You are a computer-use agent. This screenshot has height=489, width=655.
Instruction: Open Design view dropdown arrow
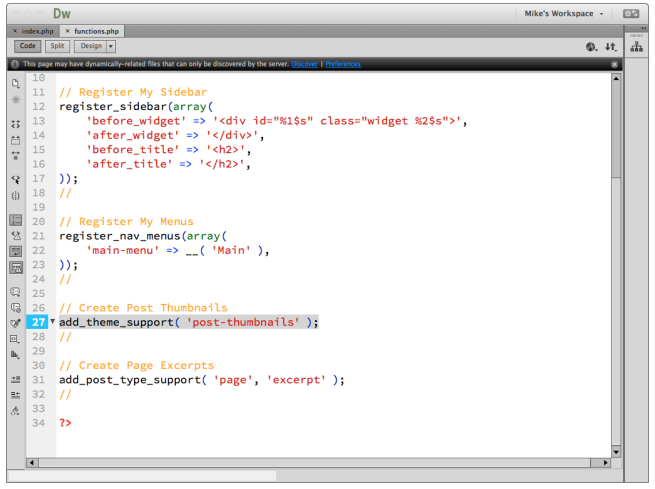(x=111, y=46)
